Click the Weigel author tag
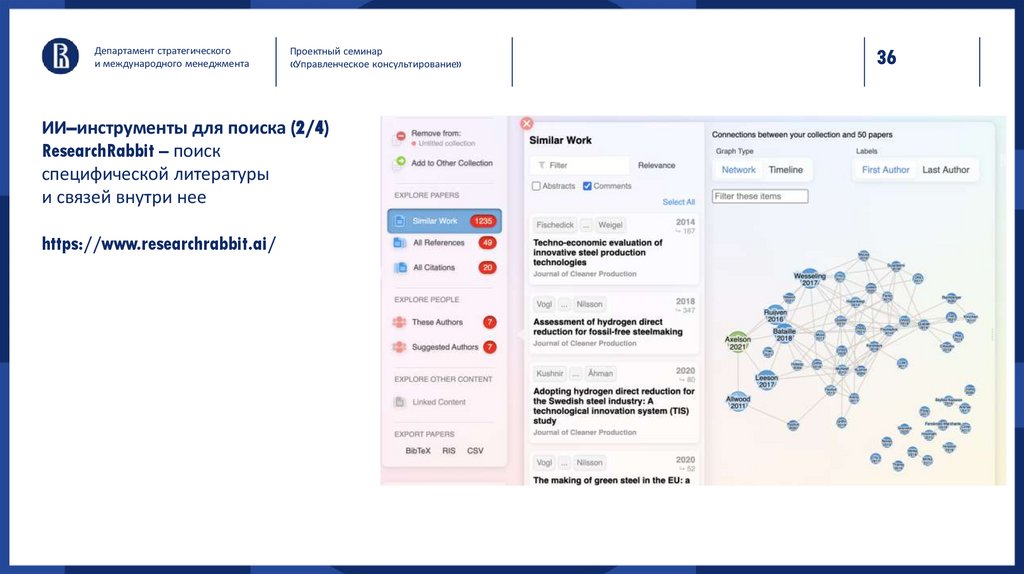This screenshot has height=574, width=1024. [x=610, y=225]
